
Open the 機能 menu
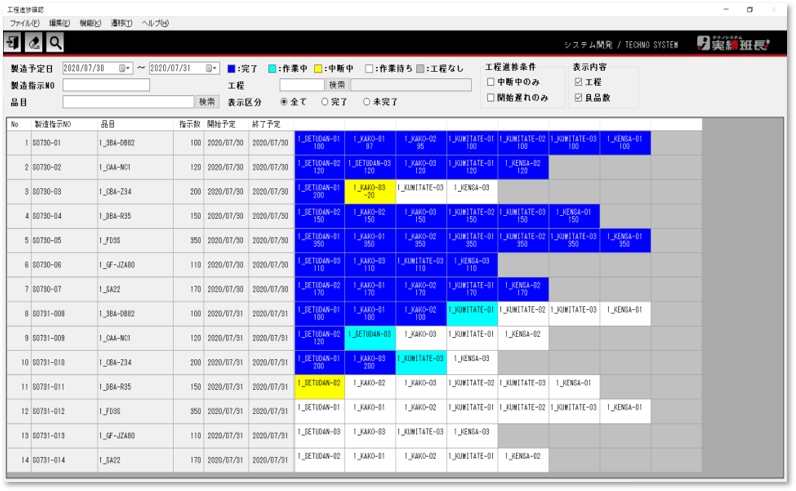[90, 22]
